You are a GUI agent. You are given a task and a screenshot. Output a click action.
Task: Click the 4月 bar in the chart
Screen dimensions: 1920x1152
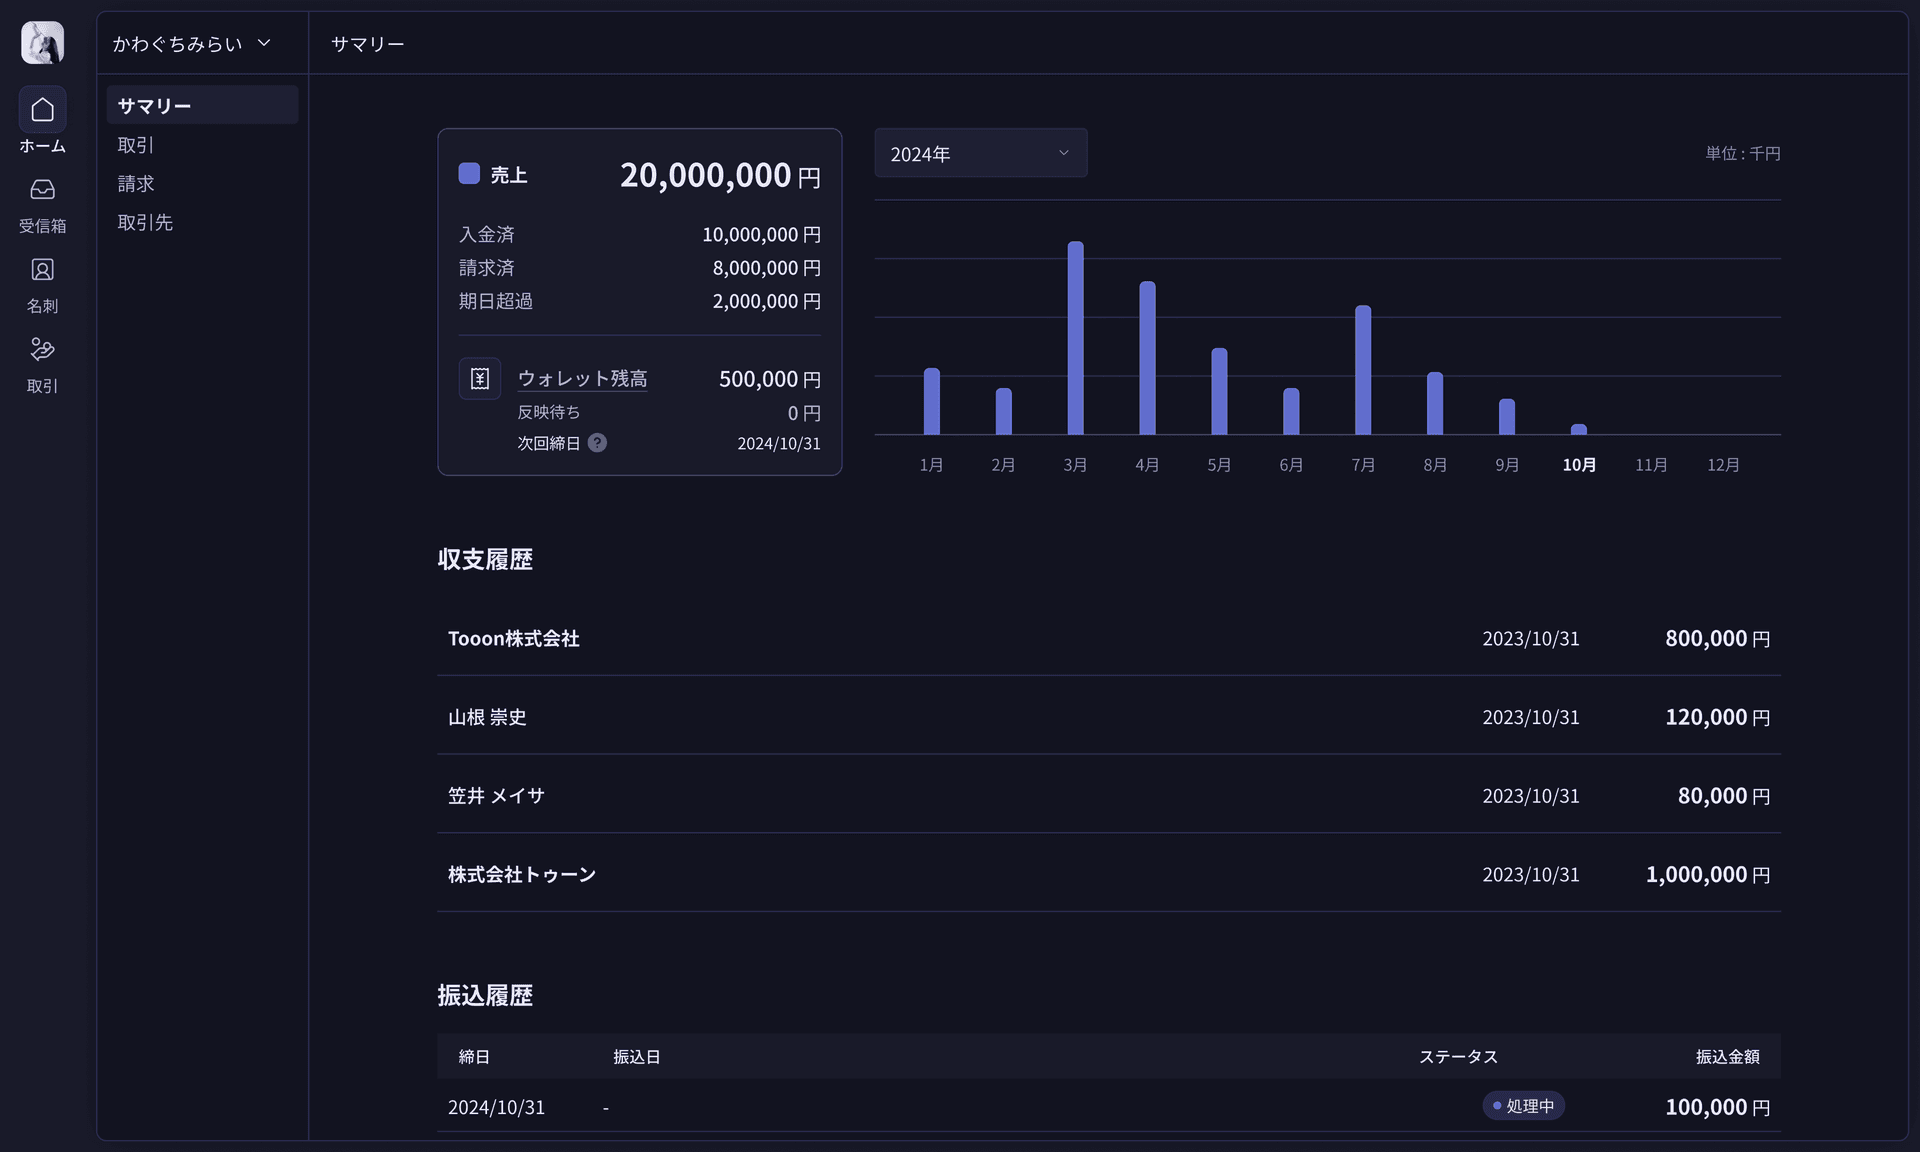1147,358
